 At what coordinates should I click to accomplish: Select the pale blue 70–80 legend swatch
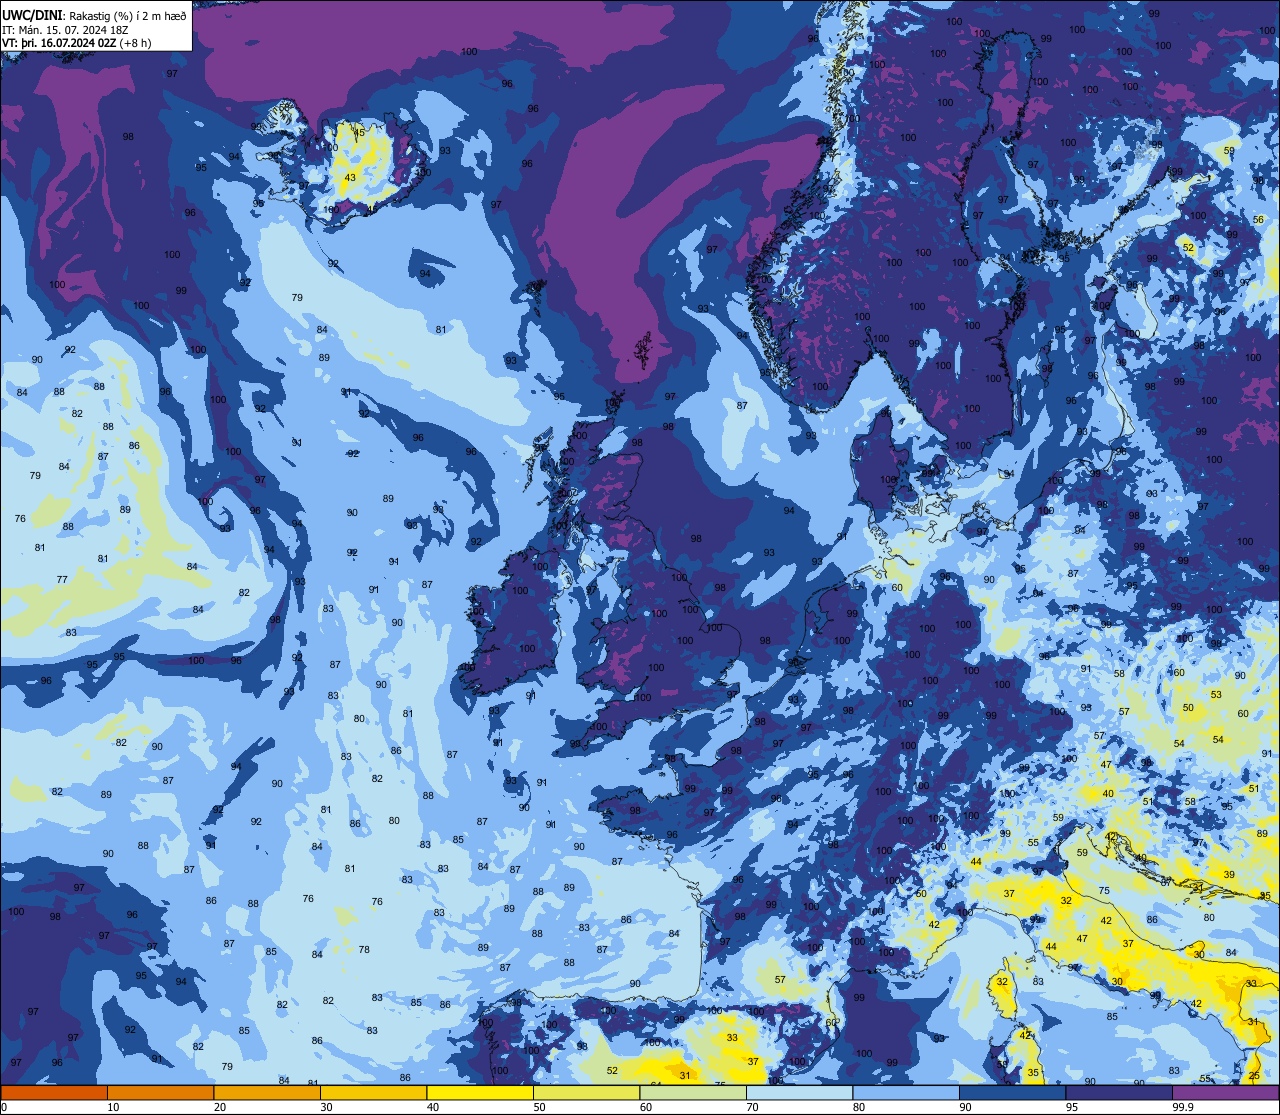coord(799,1092)
